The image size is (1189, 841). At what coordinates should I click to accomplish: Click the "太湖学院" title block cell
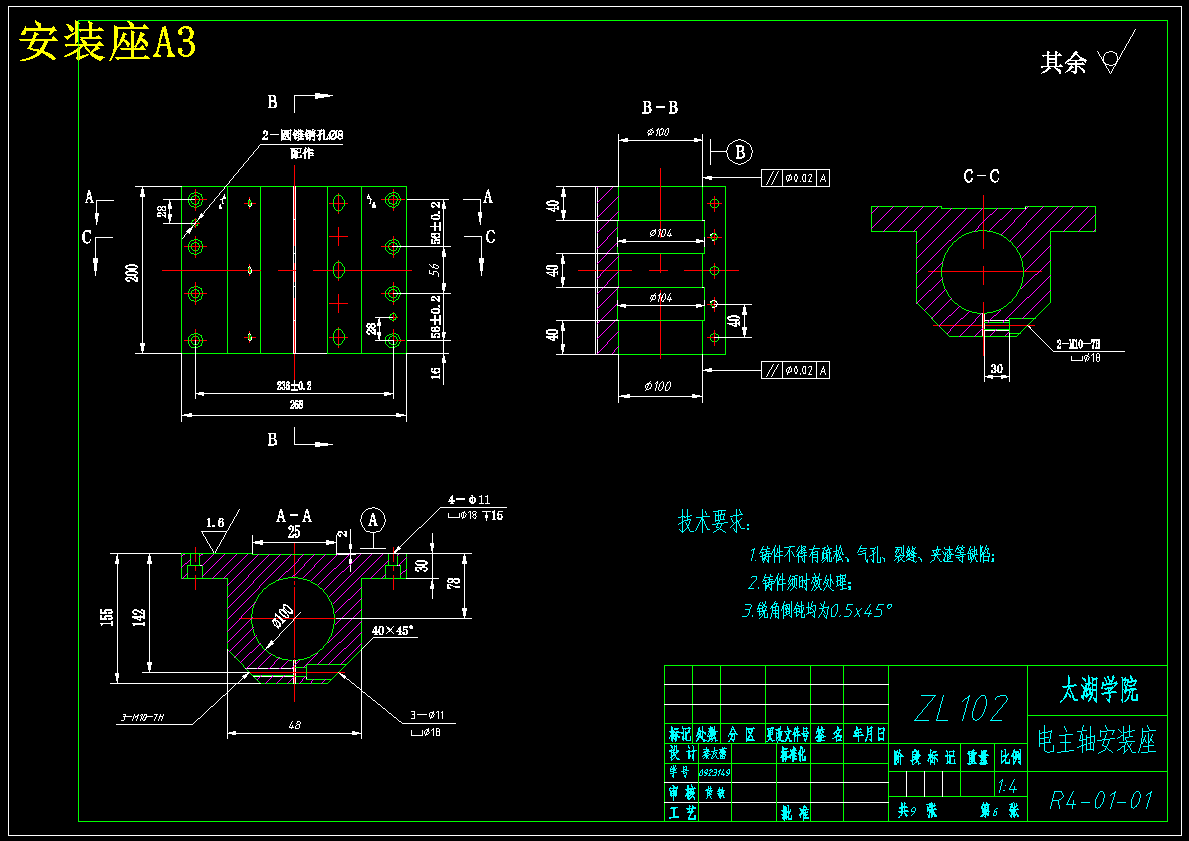[x=1099, y=691]
